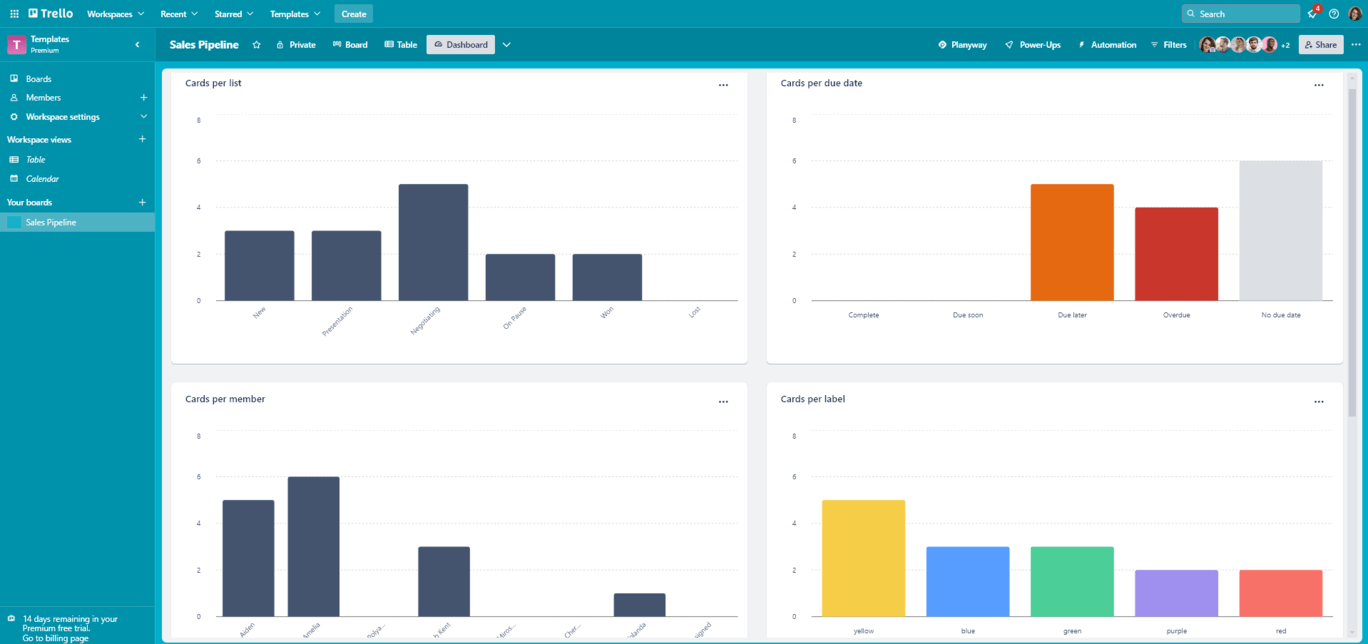Open the views dropdown chevron beside Dashboard
This screenshot has width=1368, height=644.
tap(507, 45)
